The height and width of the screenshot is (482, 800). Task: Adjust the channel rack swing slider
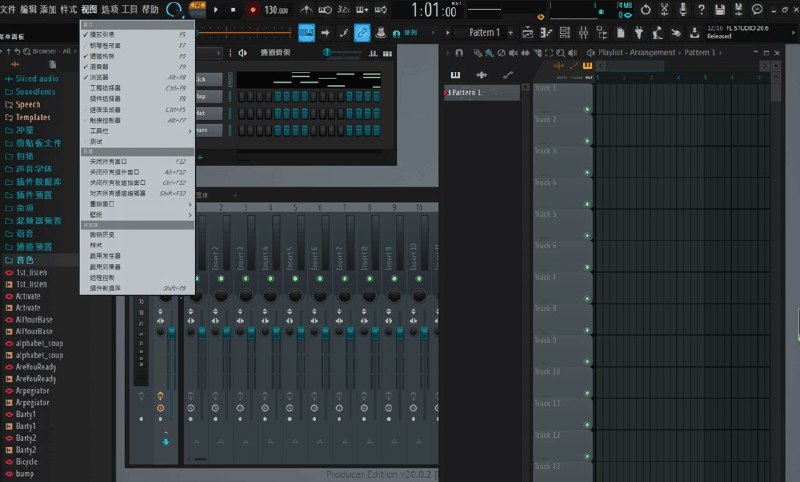[343, 53]
